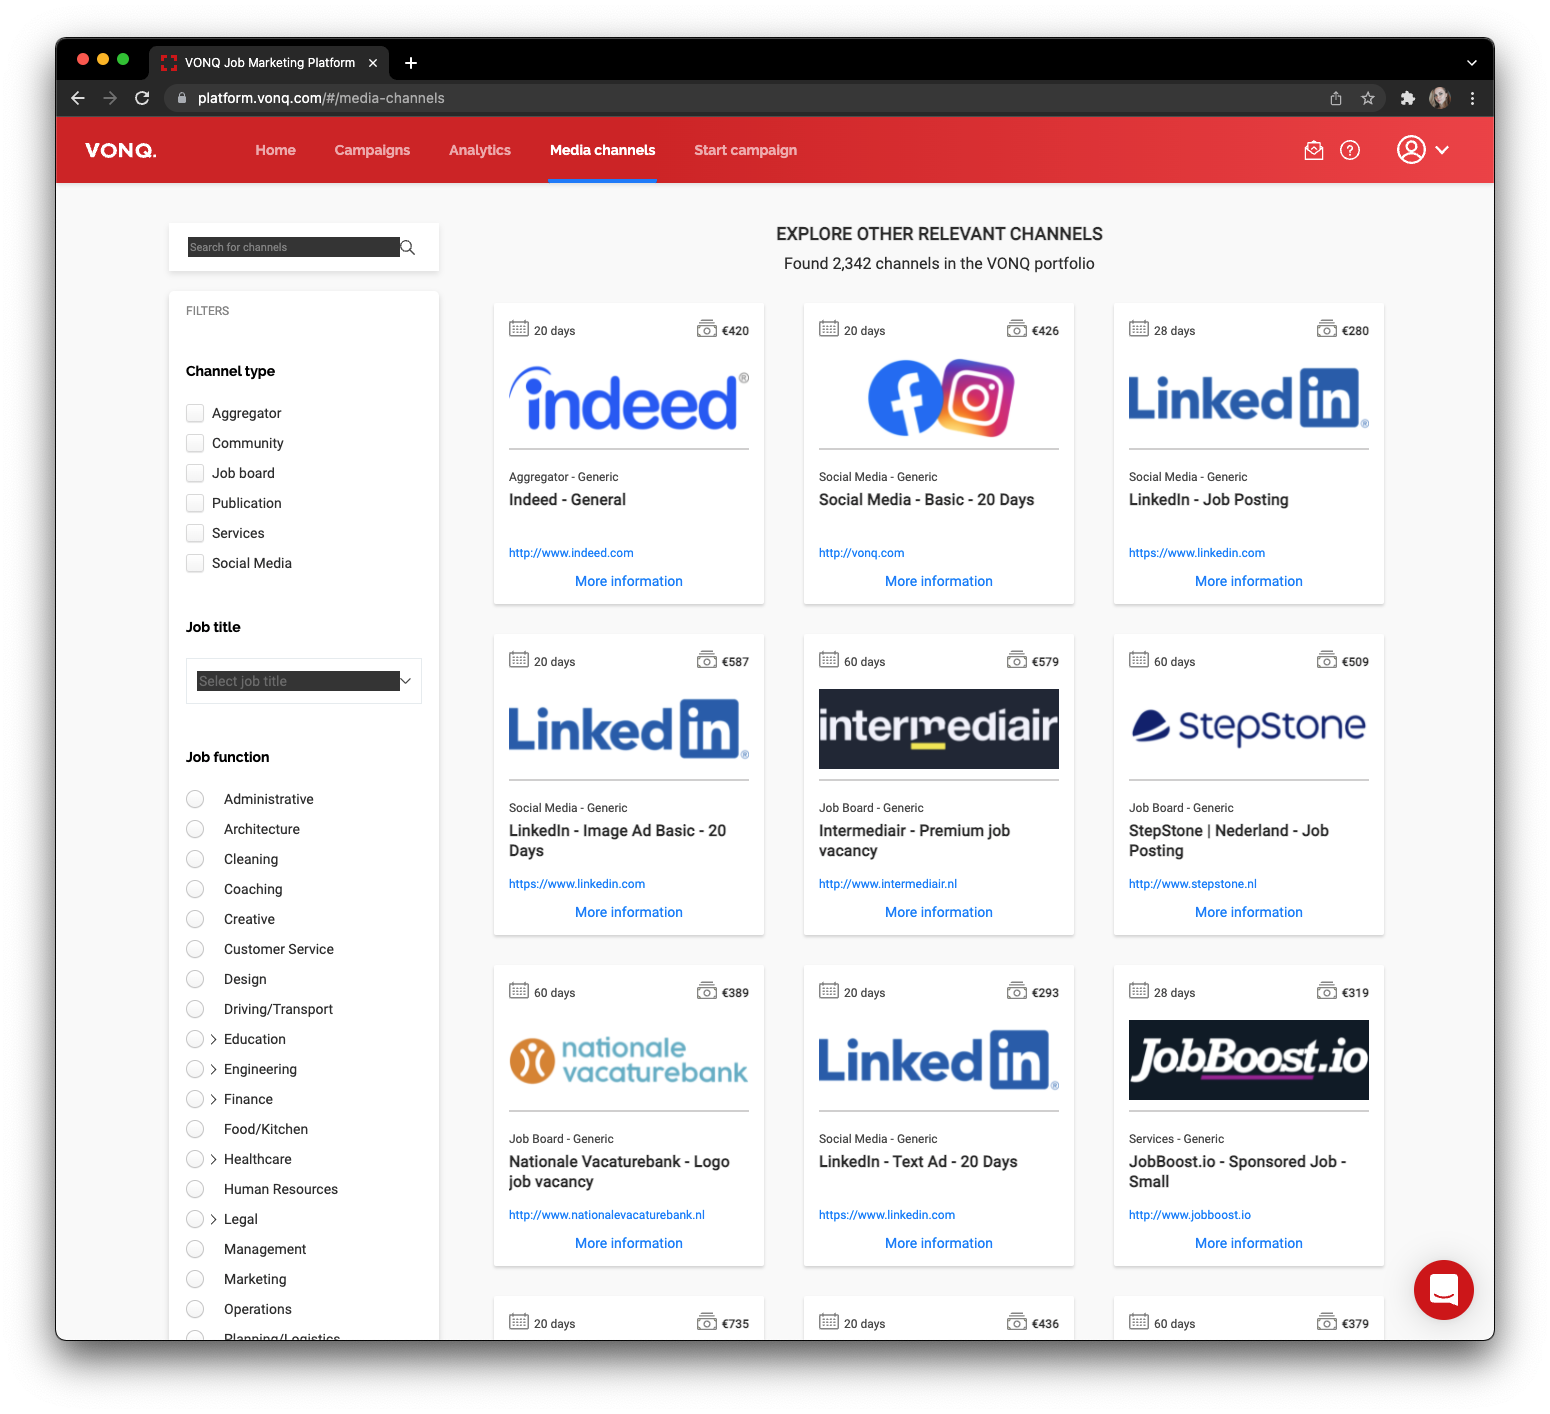
Task: Open LinkedIn - Text Ad - 20 Days title
Action: coord(918,1162)
